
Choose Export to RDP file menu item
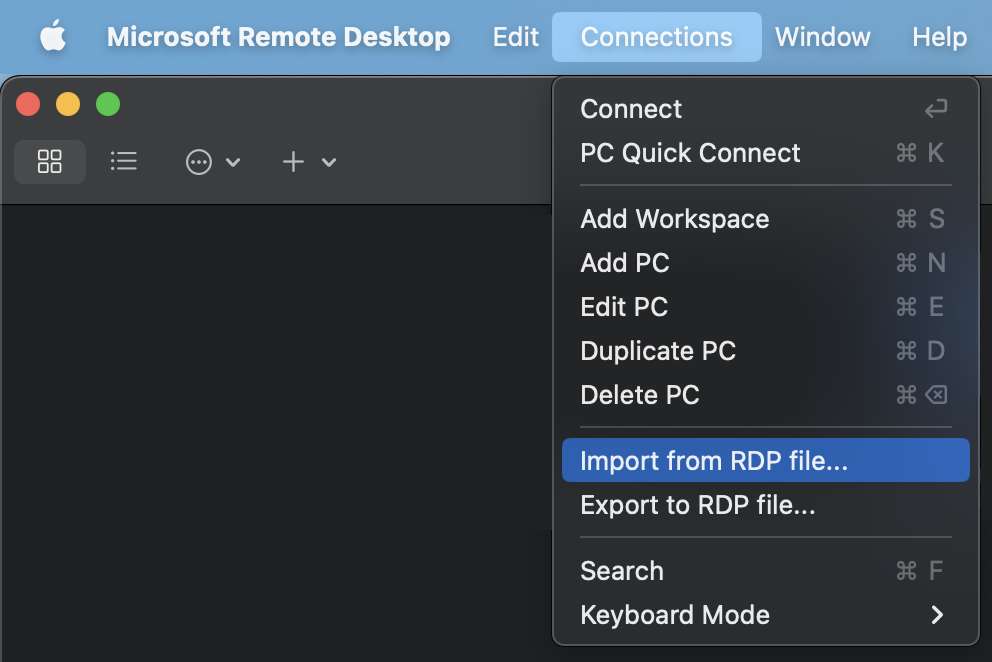point(766,504)
